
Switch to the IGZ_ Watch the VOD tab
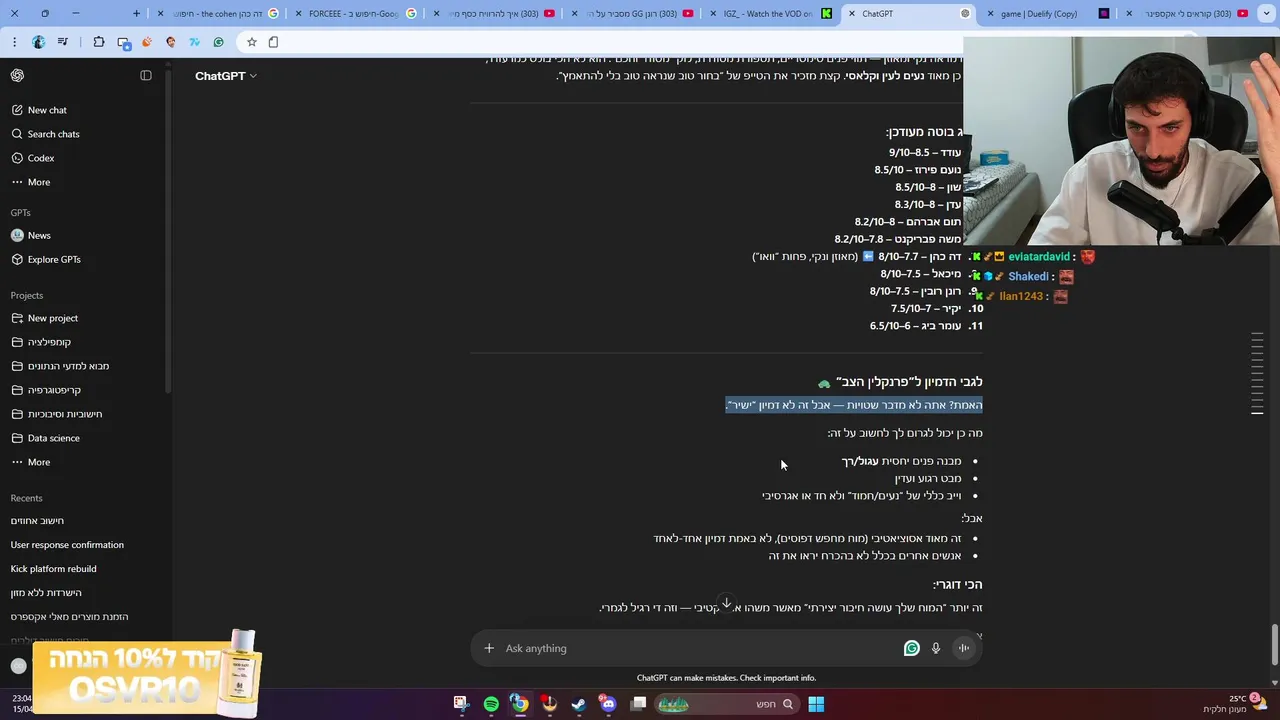[x=768, y=14]
